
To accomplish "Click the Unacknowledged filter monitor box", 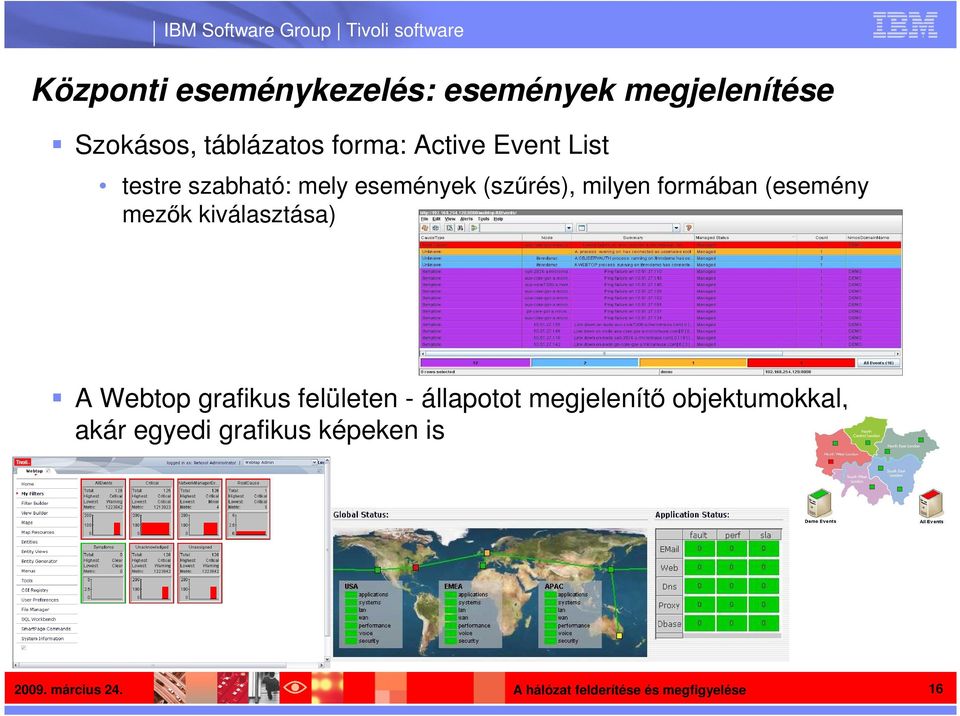I will (x=151, y=573).
